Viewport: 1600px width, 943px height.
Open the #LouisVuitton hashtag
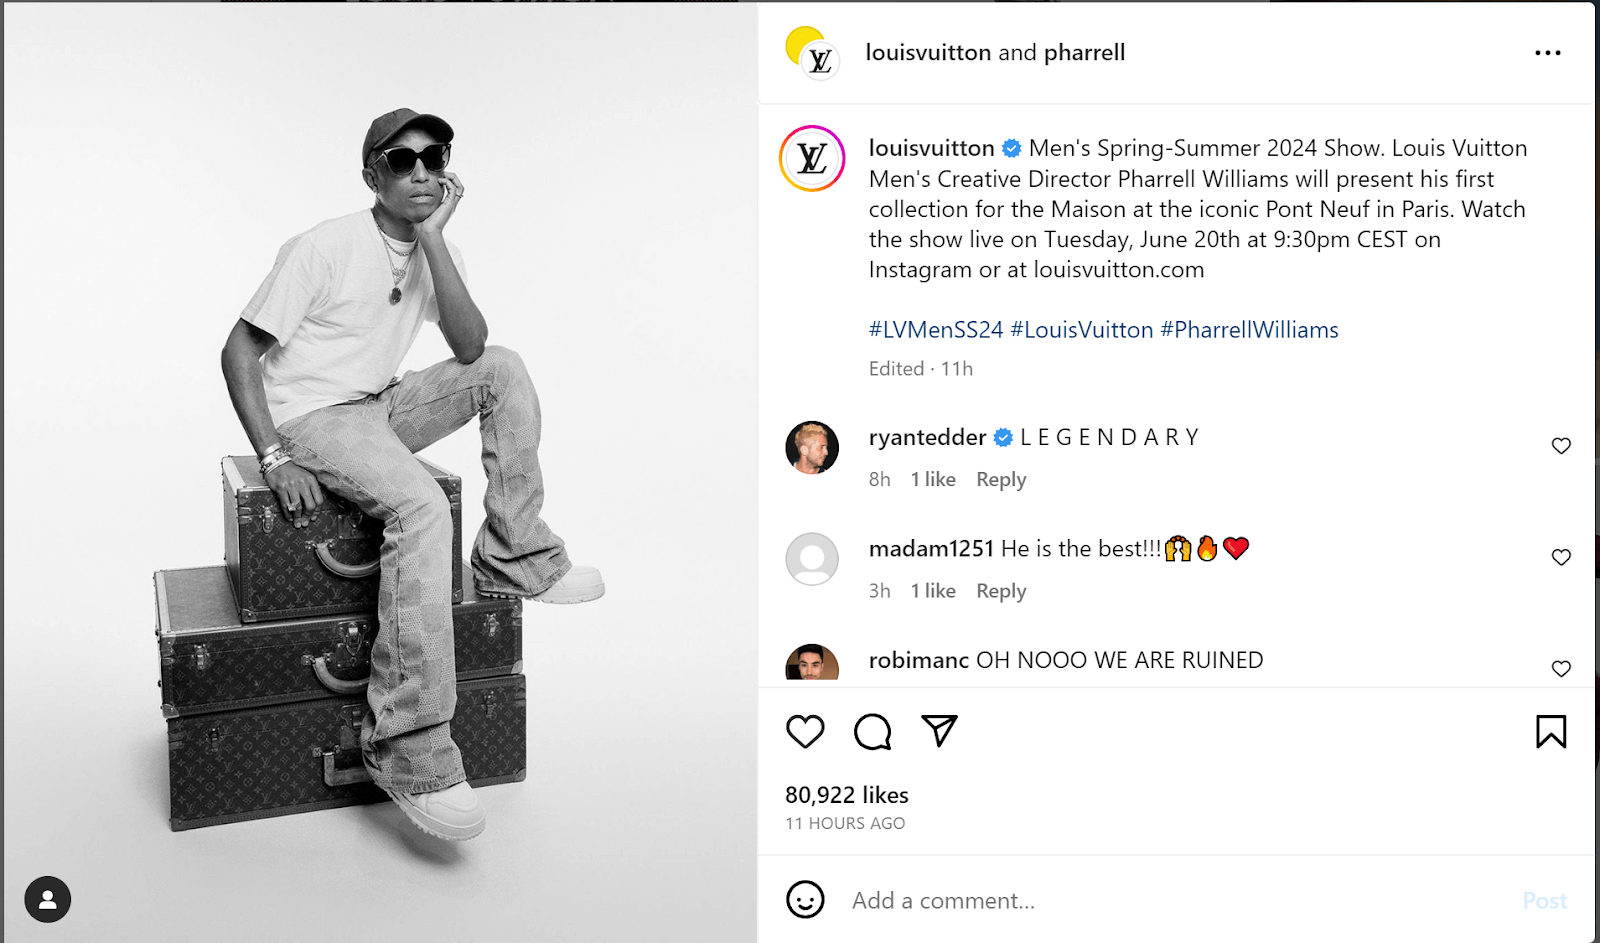click(x=1081, y=330)
